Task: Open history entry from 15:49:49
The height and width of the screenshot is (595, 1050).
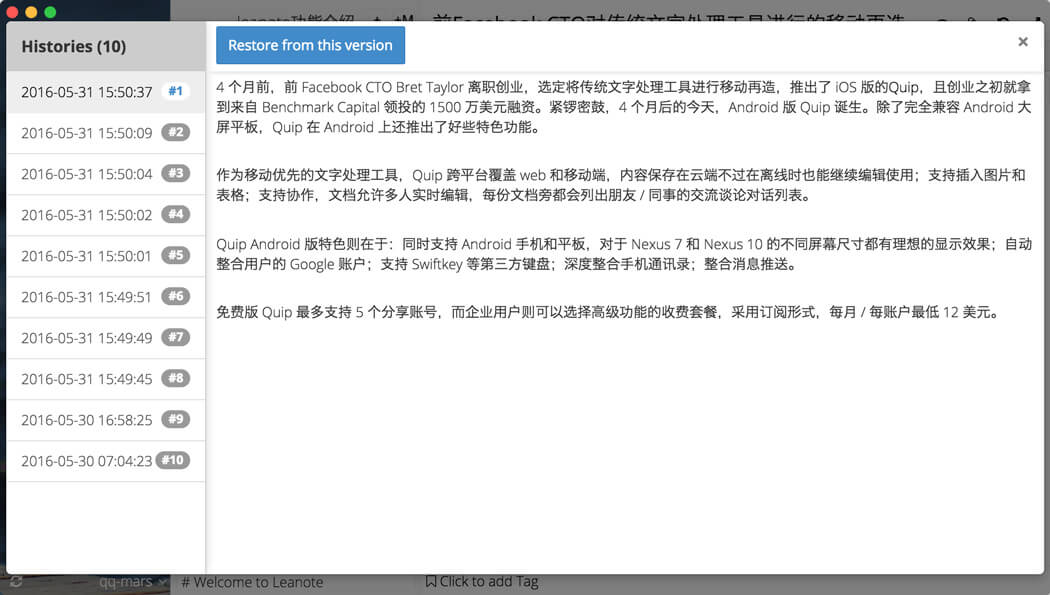Action: [87, 338]
